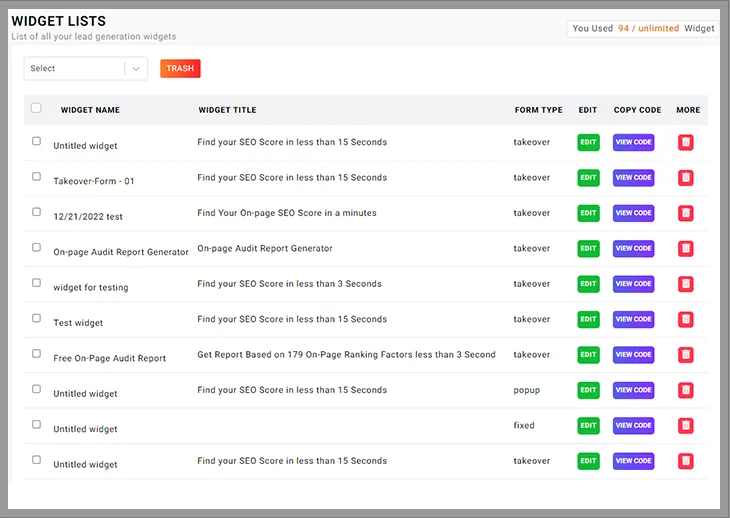Delete the Takeover-Form - 01 widget via its trash icon
The width and height of the screenshot is (730, 518).
coord(685,178)
